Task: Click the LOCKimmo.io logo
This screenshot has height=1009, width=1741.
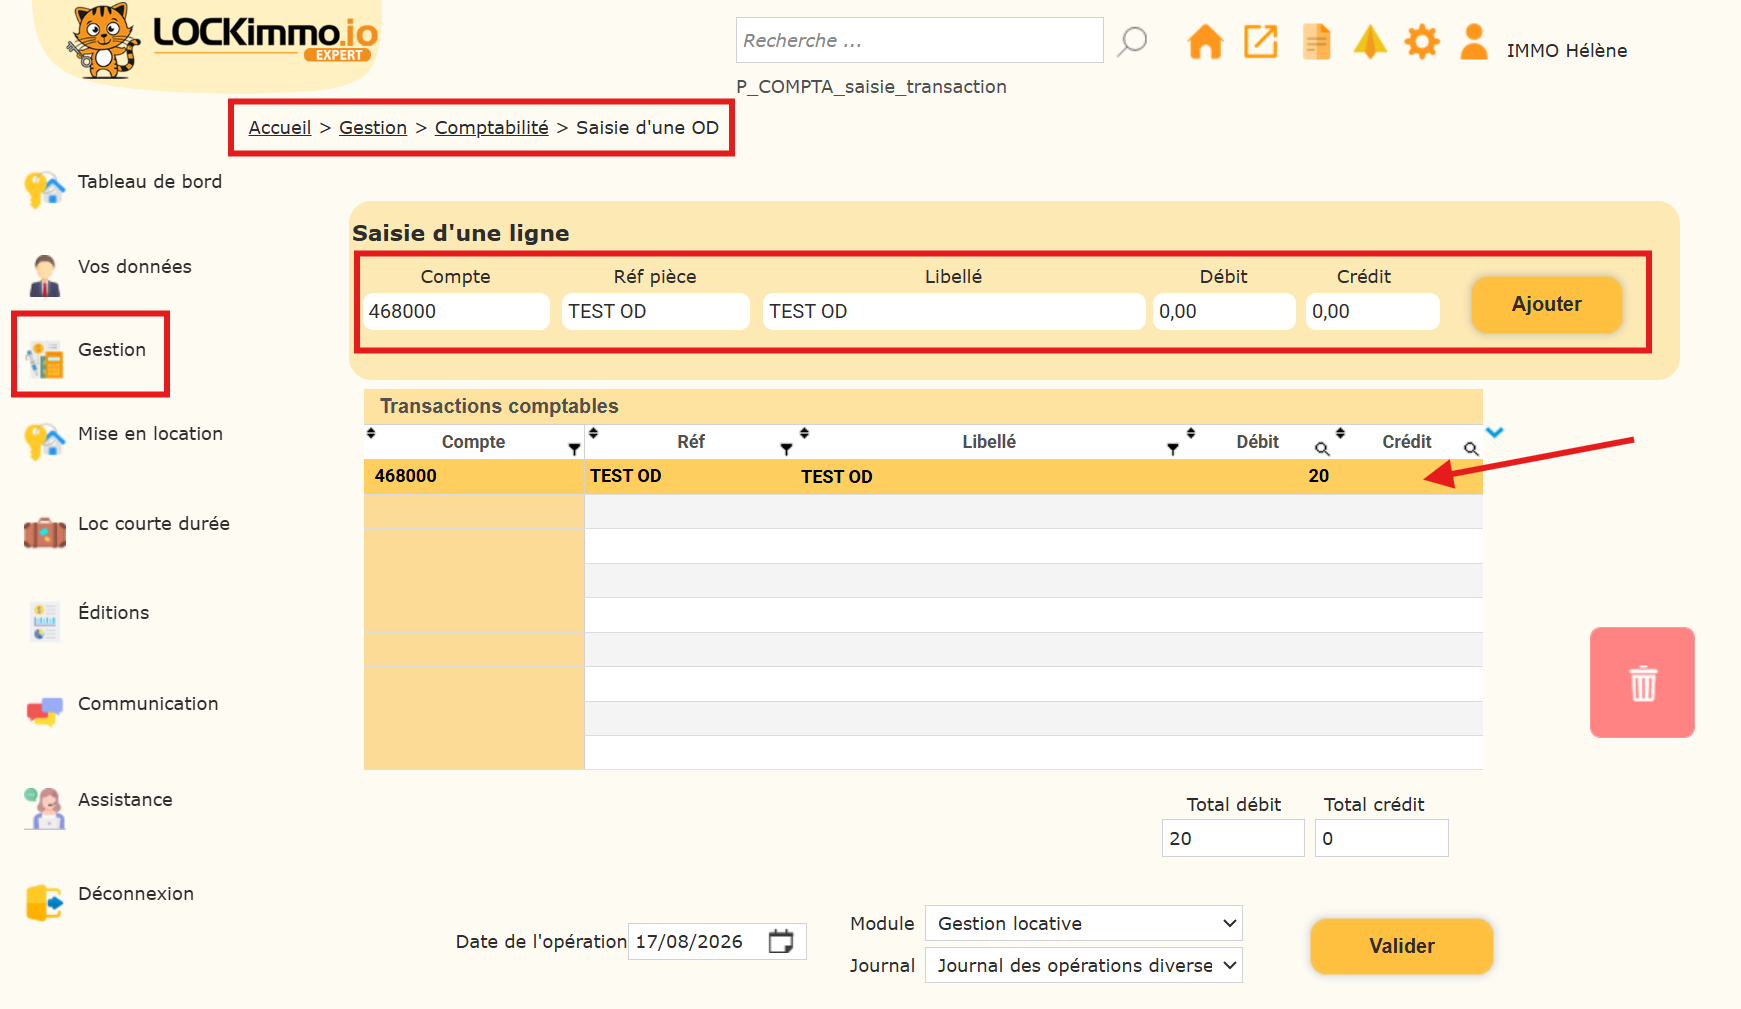Action: pyautogui.click(x=222, y=41)
